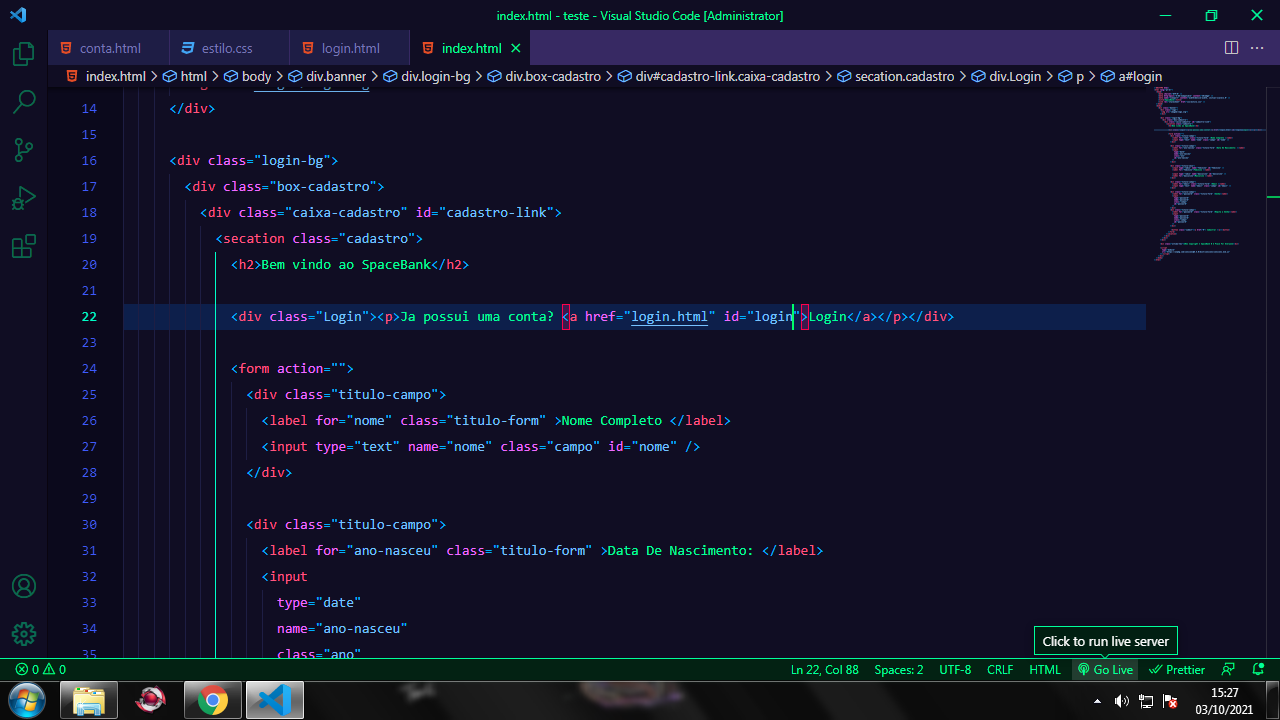This screenshot has height=720, width=1280.
Task: Change indentation Spaces: 2
Action: [899, 670]
